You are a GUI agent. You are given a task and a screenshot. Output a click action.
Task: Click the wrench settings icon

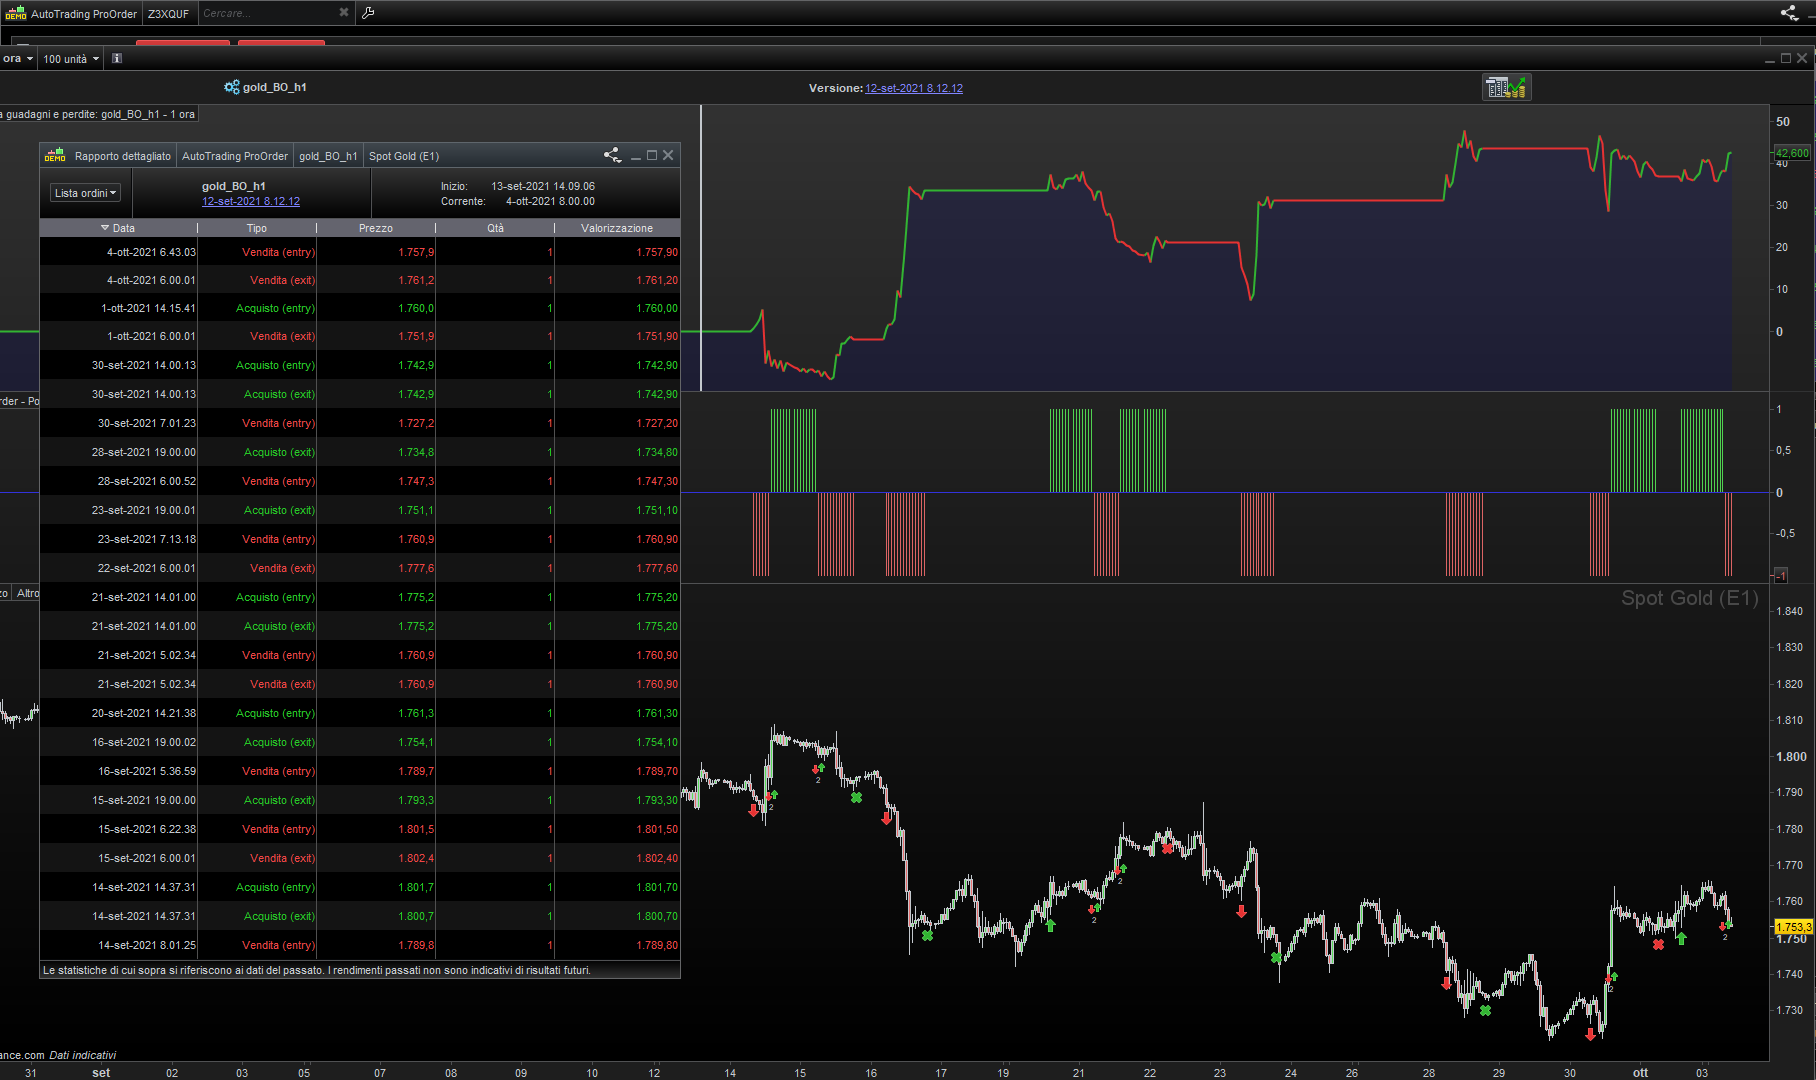pyautogui.click(x=368, y=13)
